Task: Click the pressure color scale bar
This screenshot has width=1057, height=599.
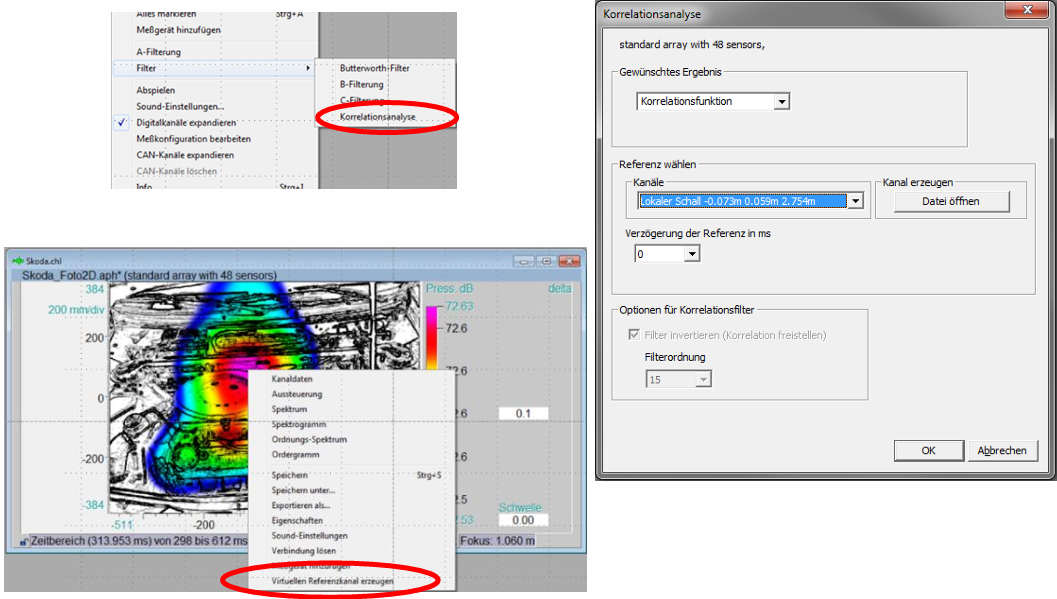Action: (x=431, y=337)
